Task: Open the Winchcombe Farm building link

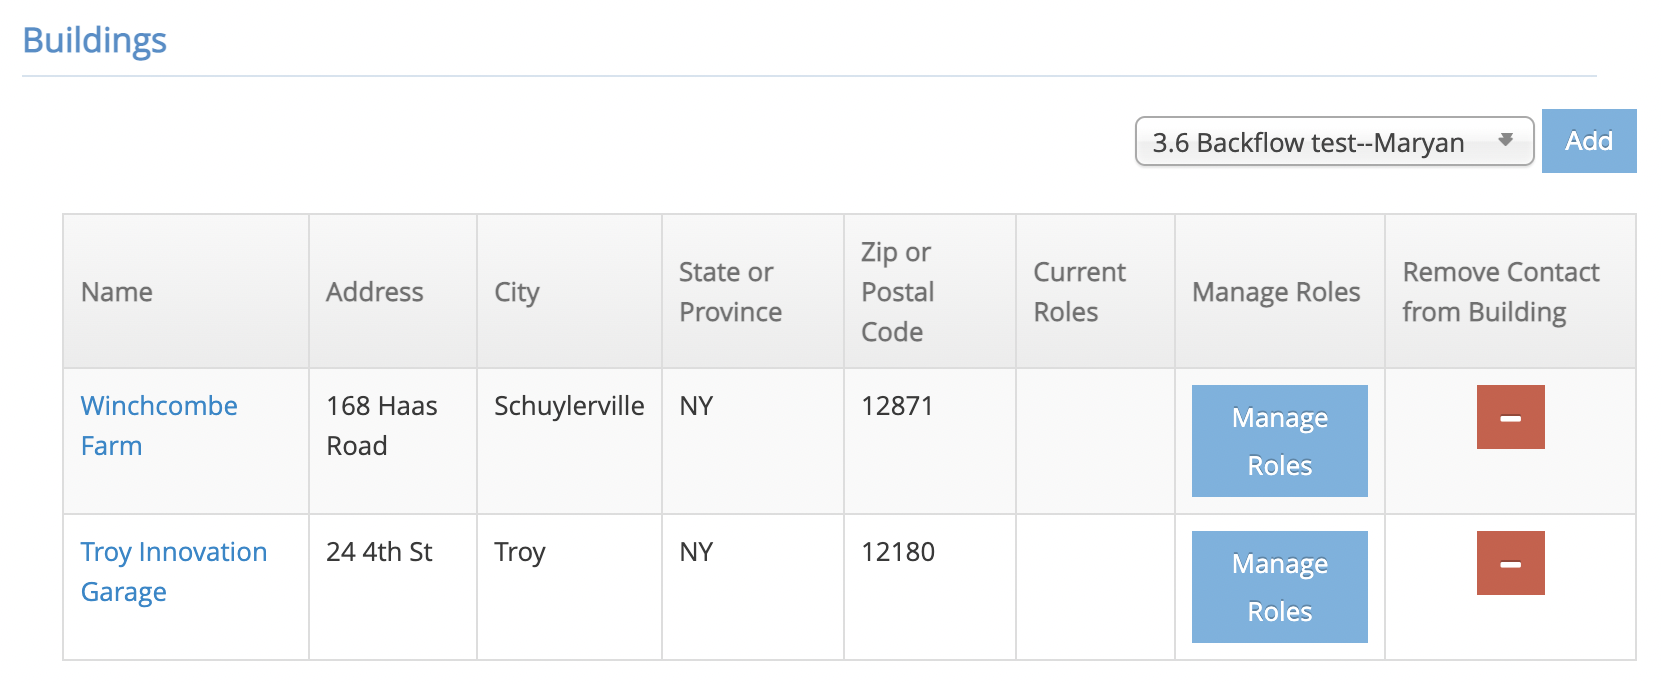Action: click(159, 425)
